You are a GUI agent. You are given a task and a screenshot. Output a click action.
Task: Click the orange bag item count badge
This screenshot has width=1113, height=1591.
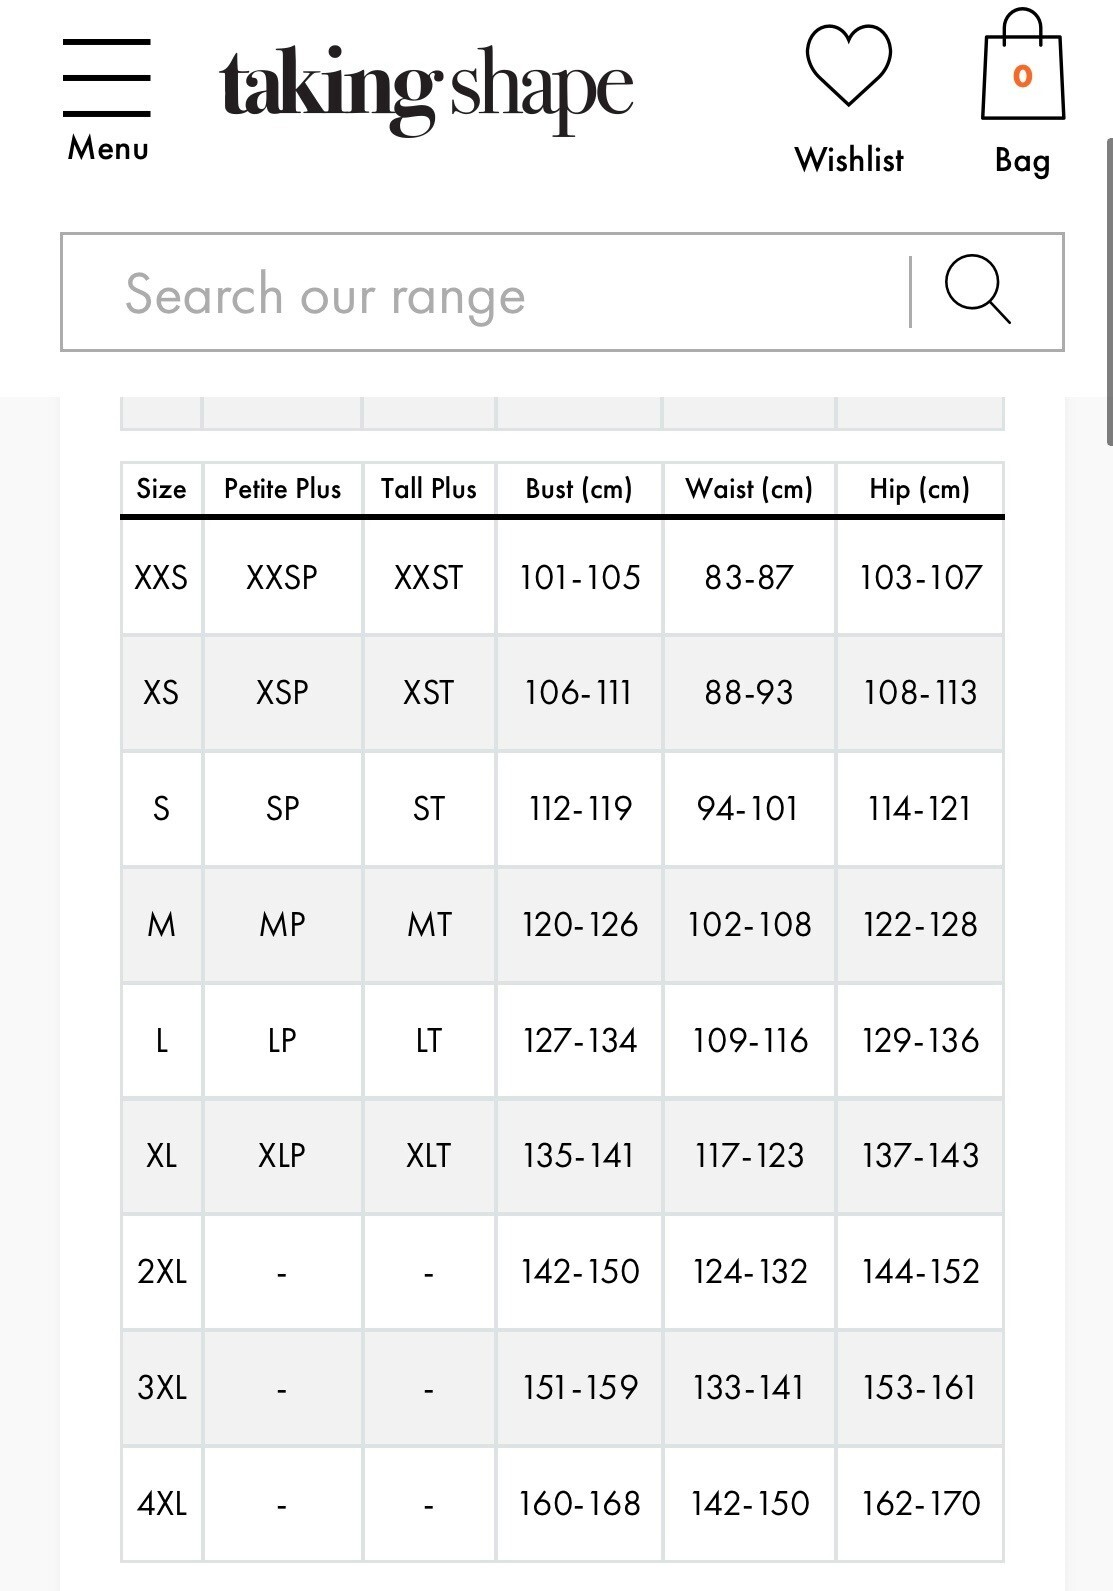[x=1022, y=76]
